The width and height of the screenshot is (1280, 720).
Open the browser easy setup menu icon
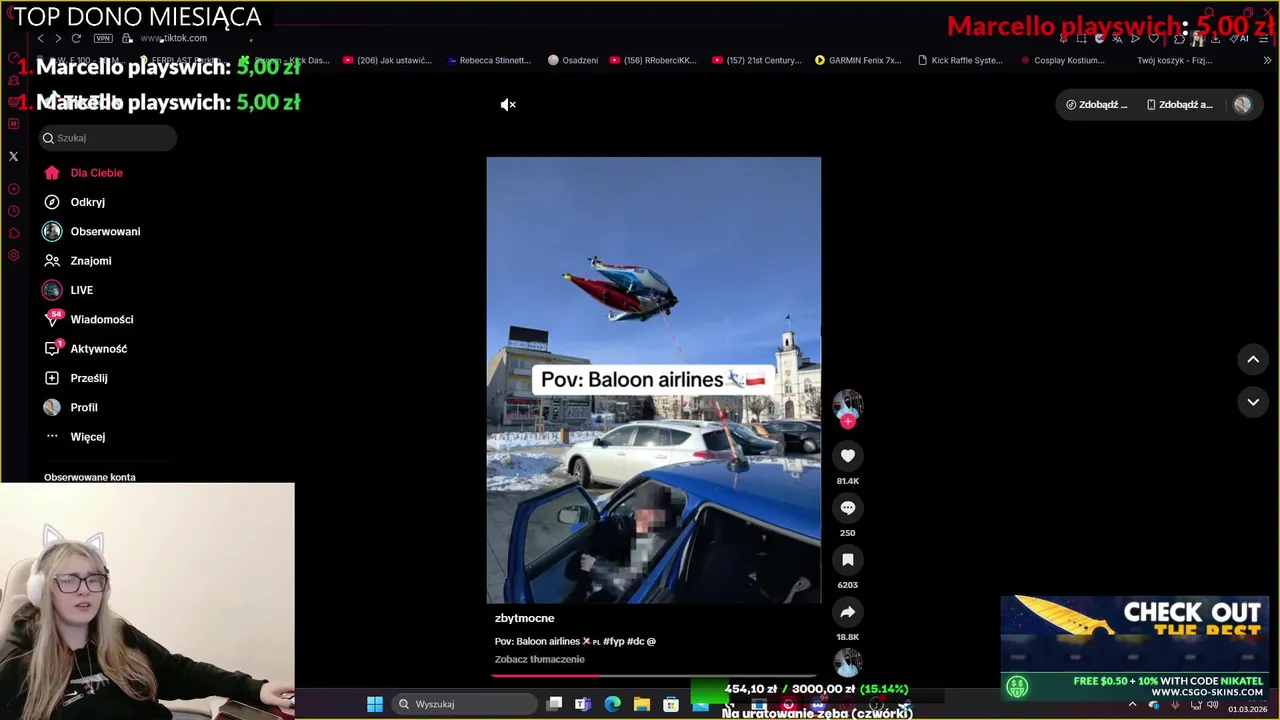coord(1263,38)
